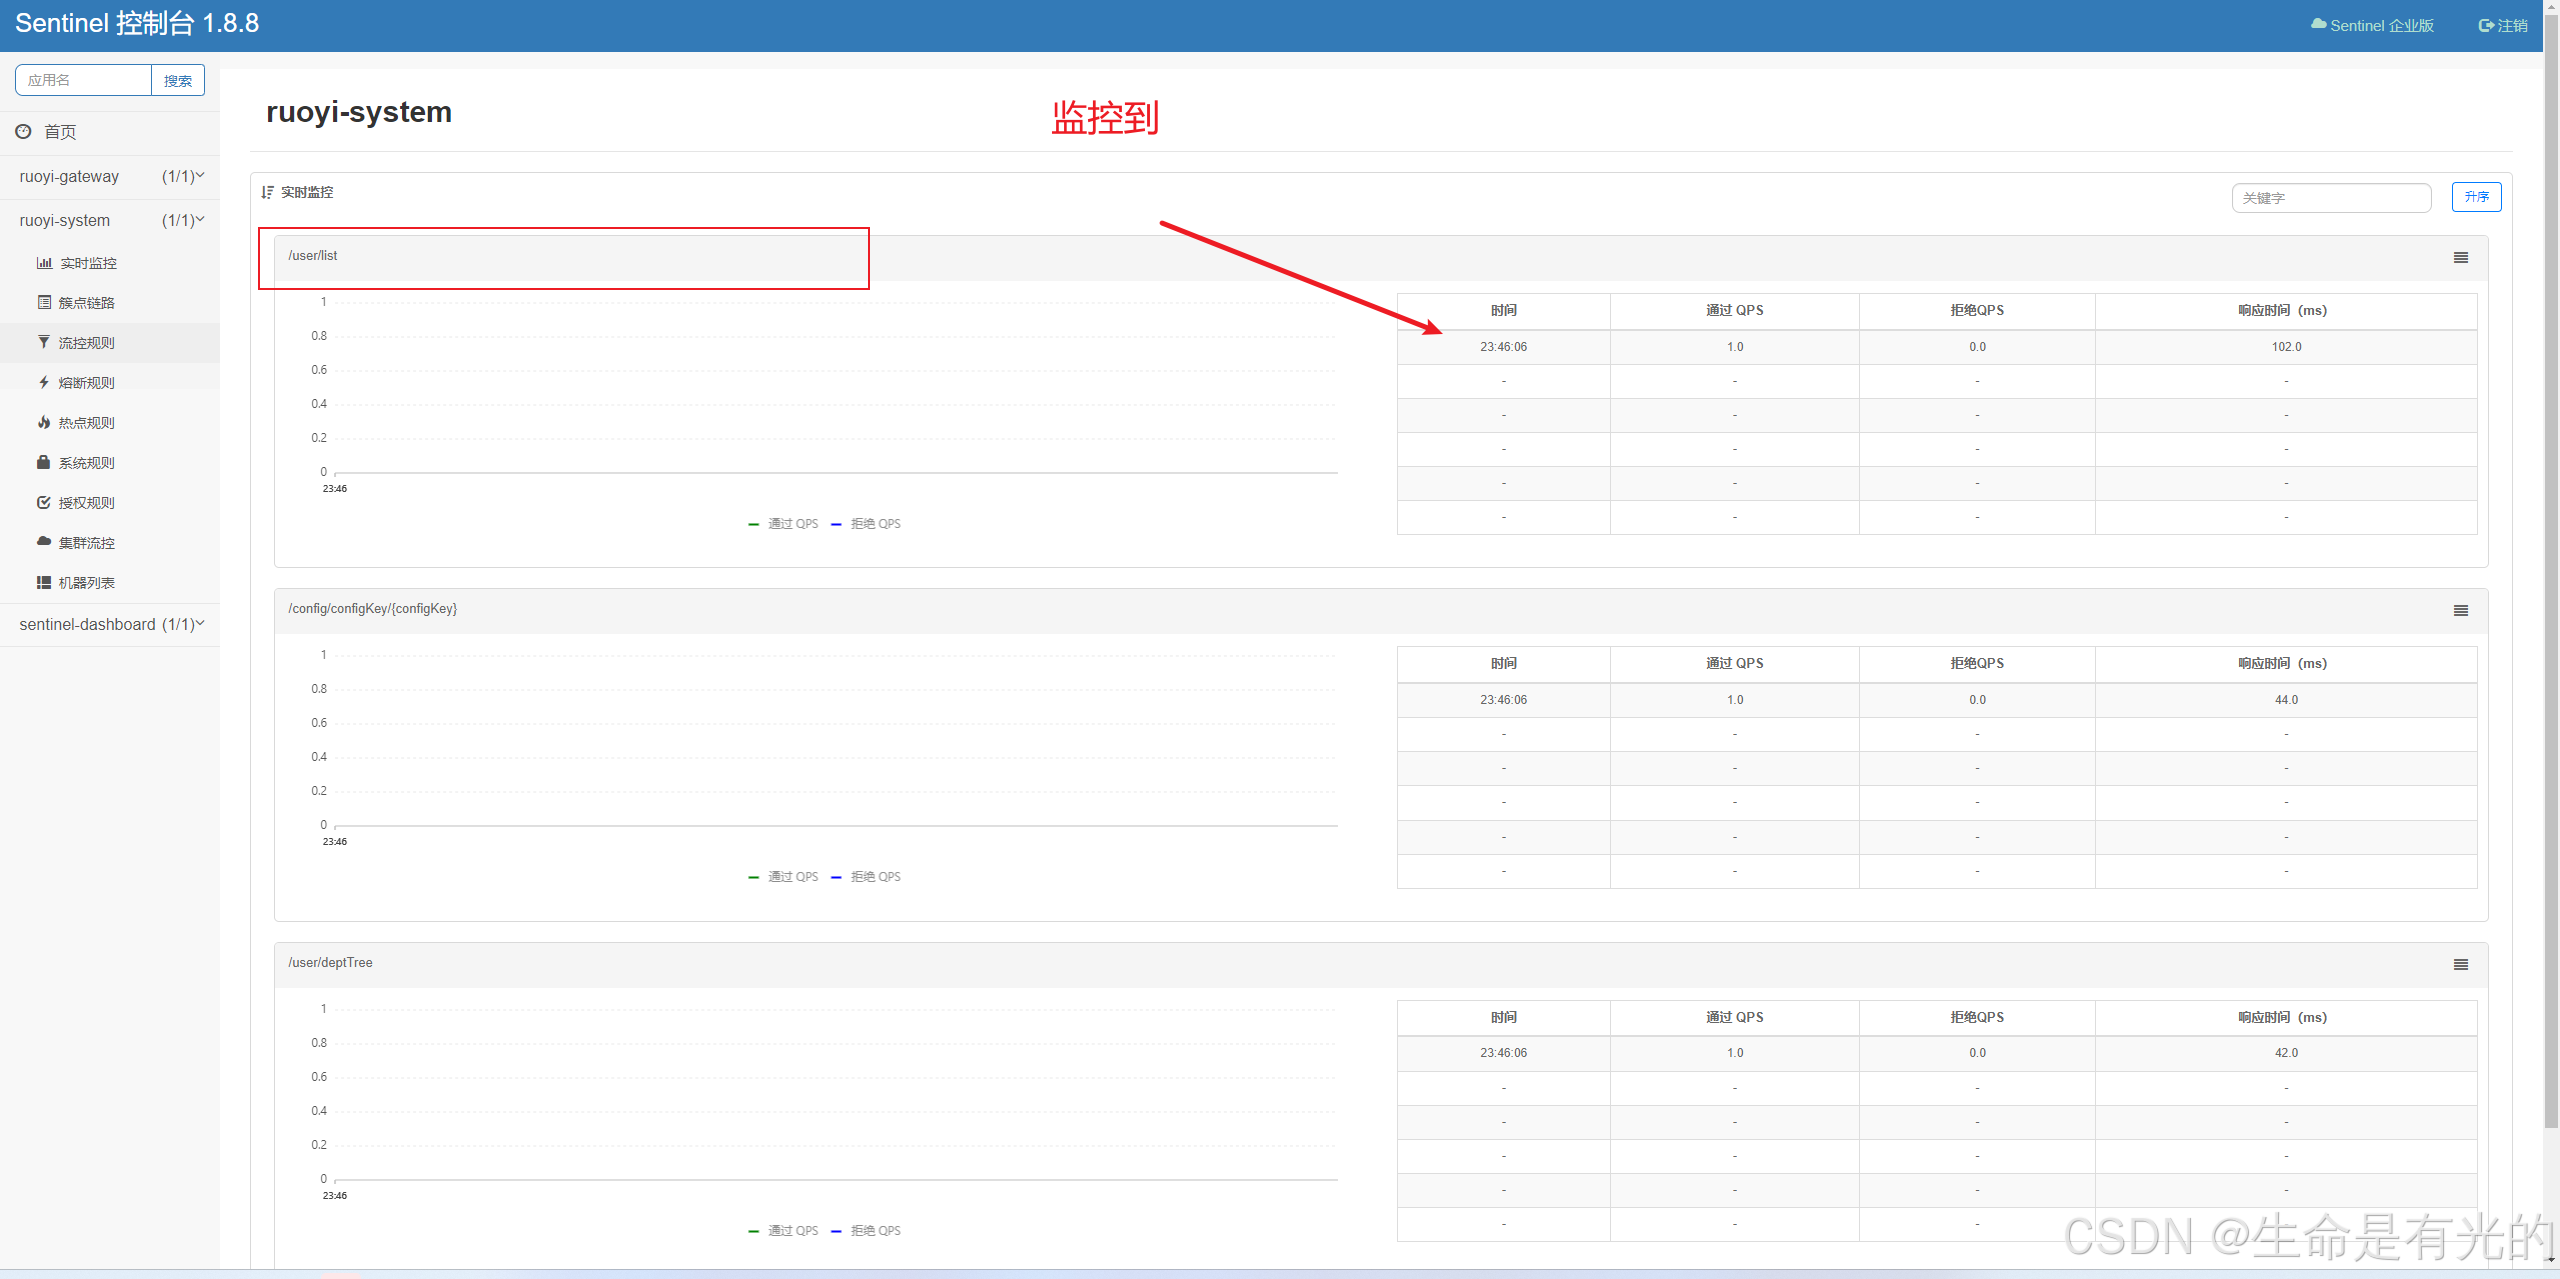Click the sort icon beside 实时监控 heading
This screenshot has width=2560, height=1279.
tap(268, 192)
